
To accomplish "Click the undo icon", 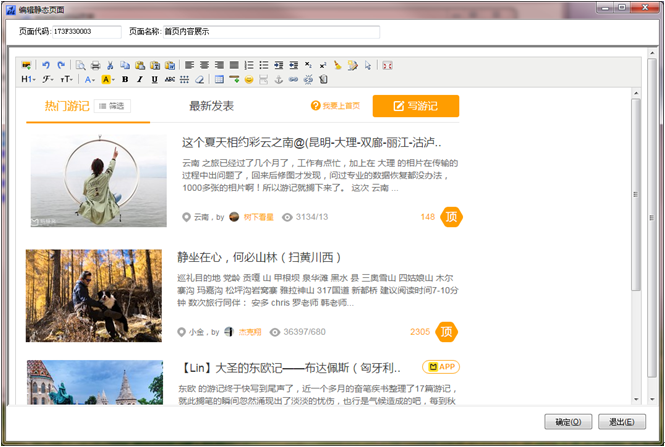I will coord(46,65).
